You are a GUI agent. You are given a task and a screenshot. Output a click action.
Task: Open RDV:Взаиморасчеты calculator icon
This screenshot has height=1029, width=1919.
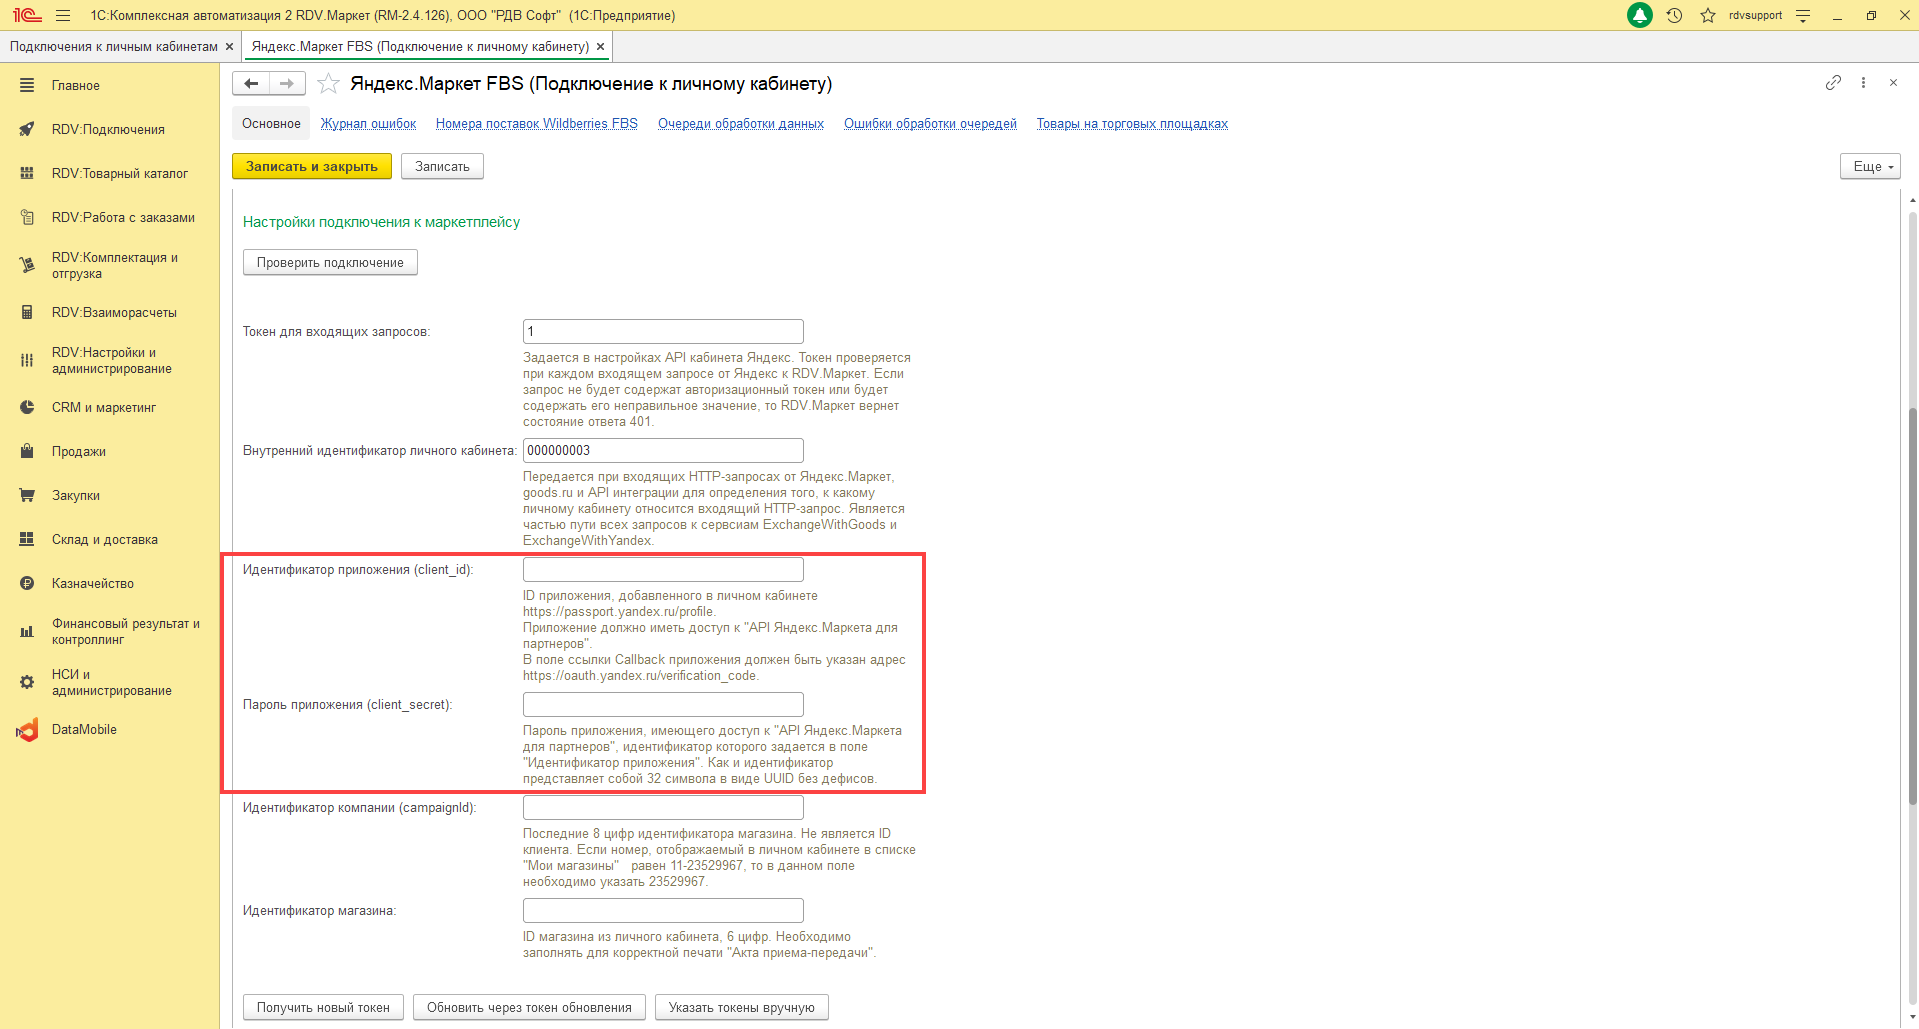pos(27,313)
